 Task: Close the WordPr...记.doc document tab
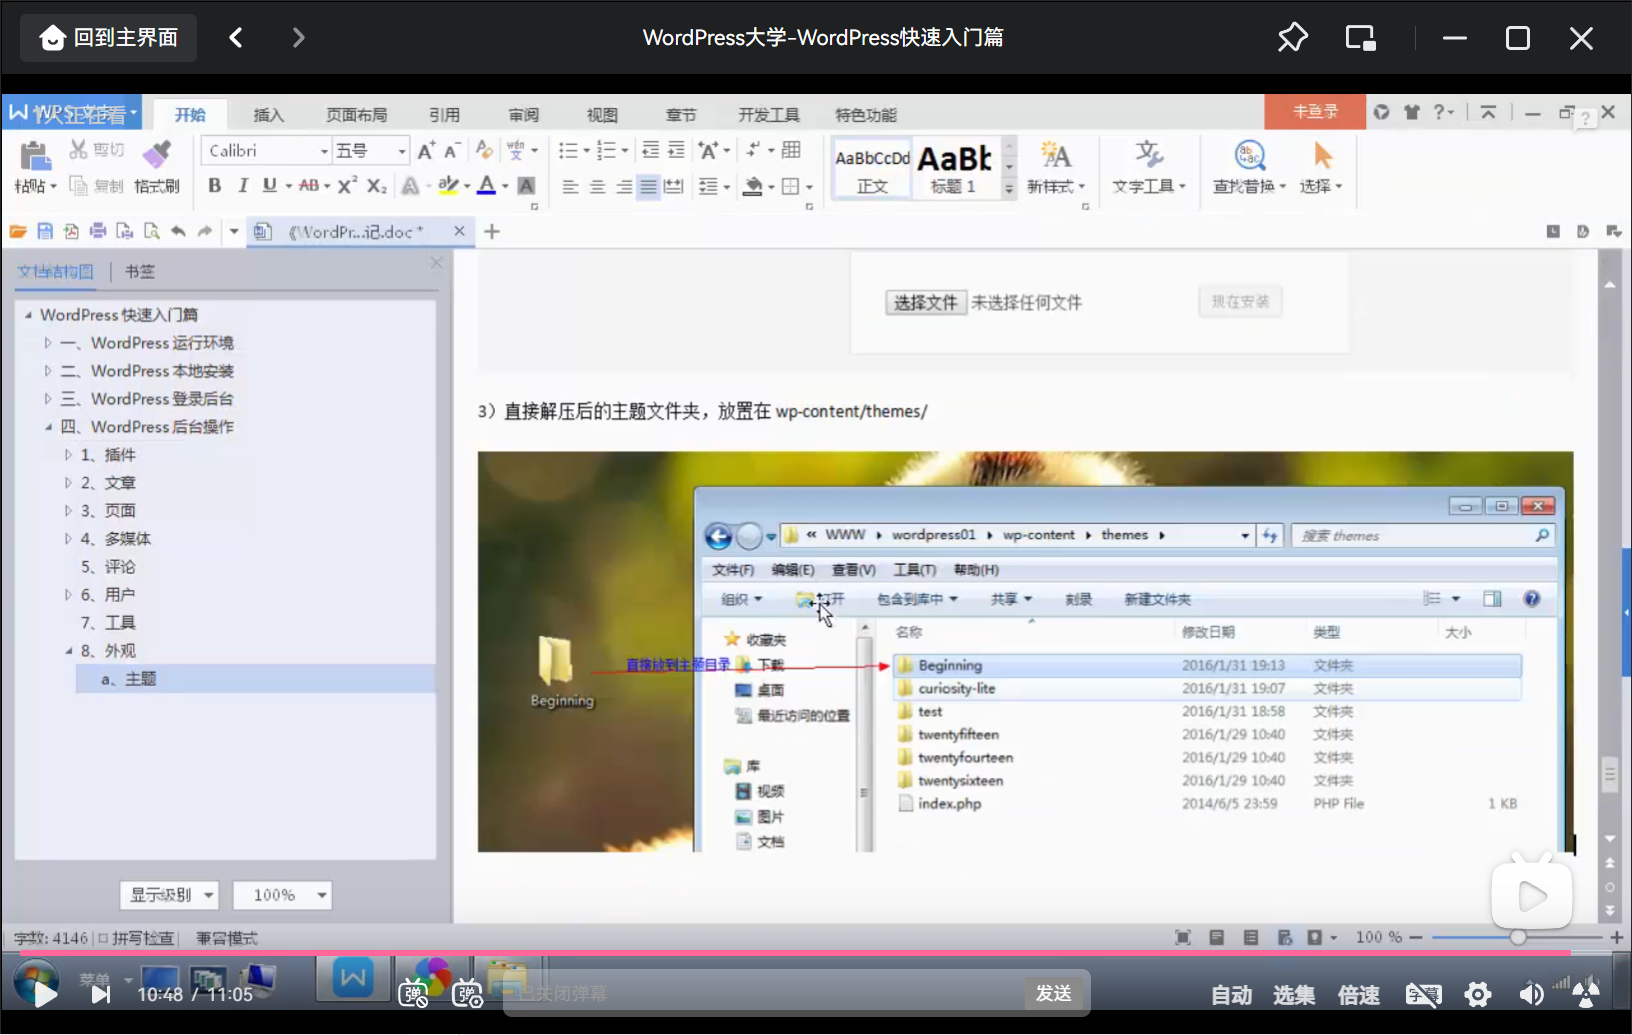tap(459, 231)
